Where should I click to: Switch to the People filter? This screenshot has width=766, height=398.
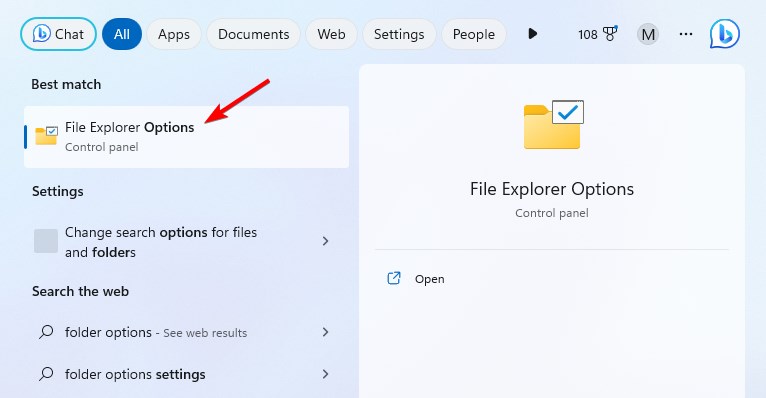tap(474, 34)
